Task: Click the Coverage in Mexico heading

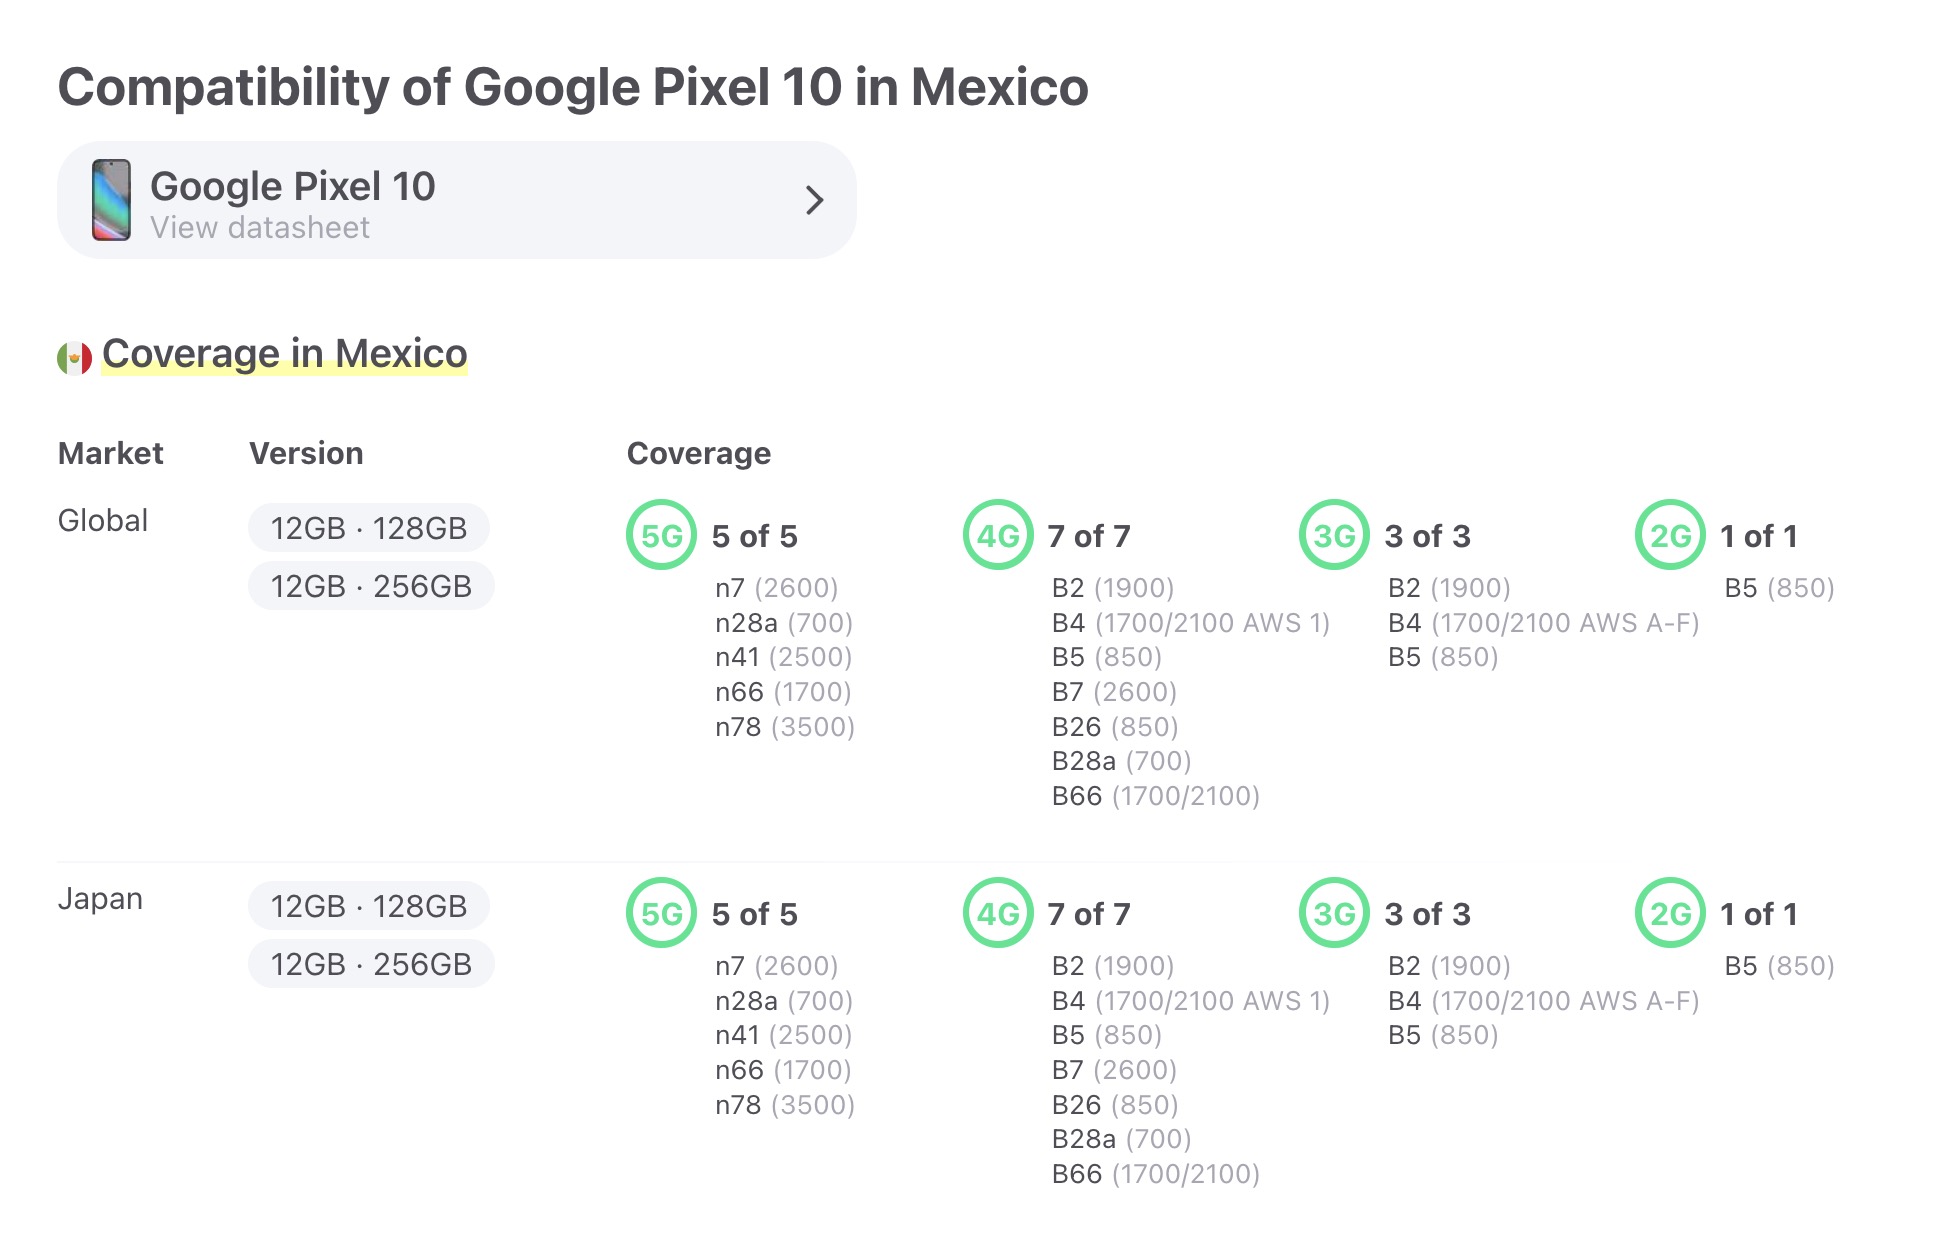Action: click(285, 354)
